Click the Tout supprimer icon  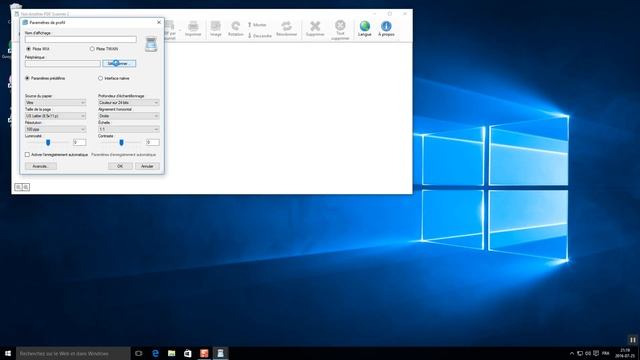[x=340, y=26]
